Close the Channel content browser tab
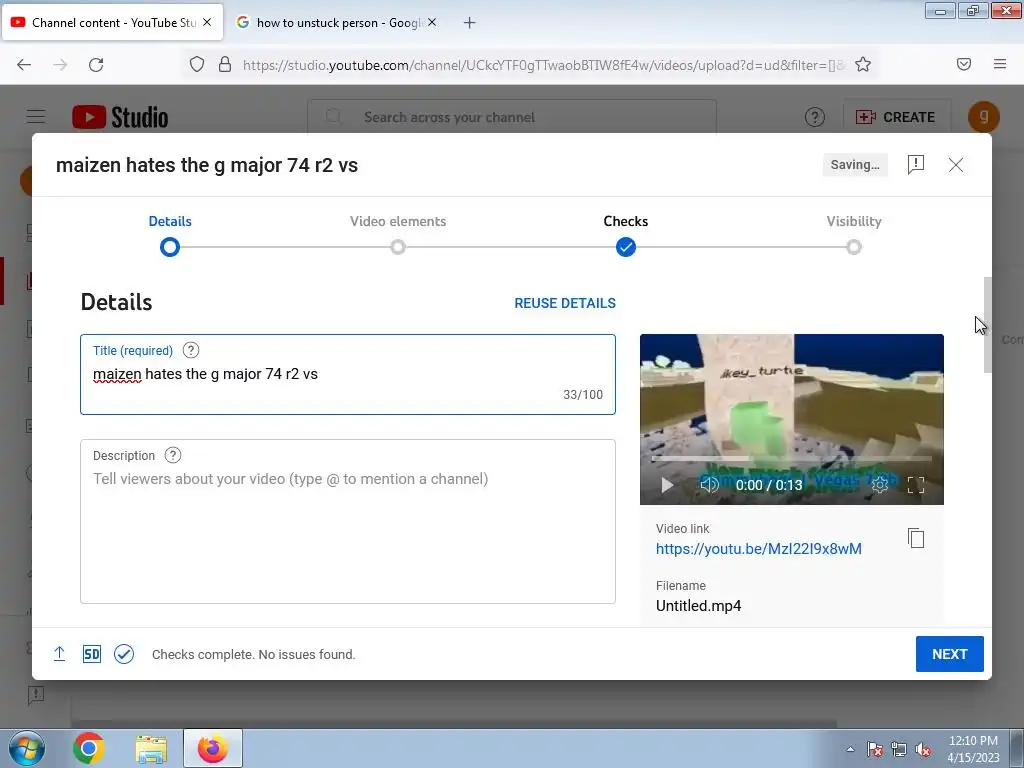 pos(207,22)
